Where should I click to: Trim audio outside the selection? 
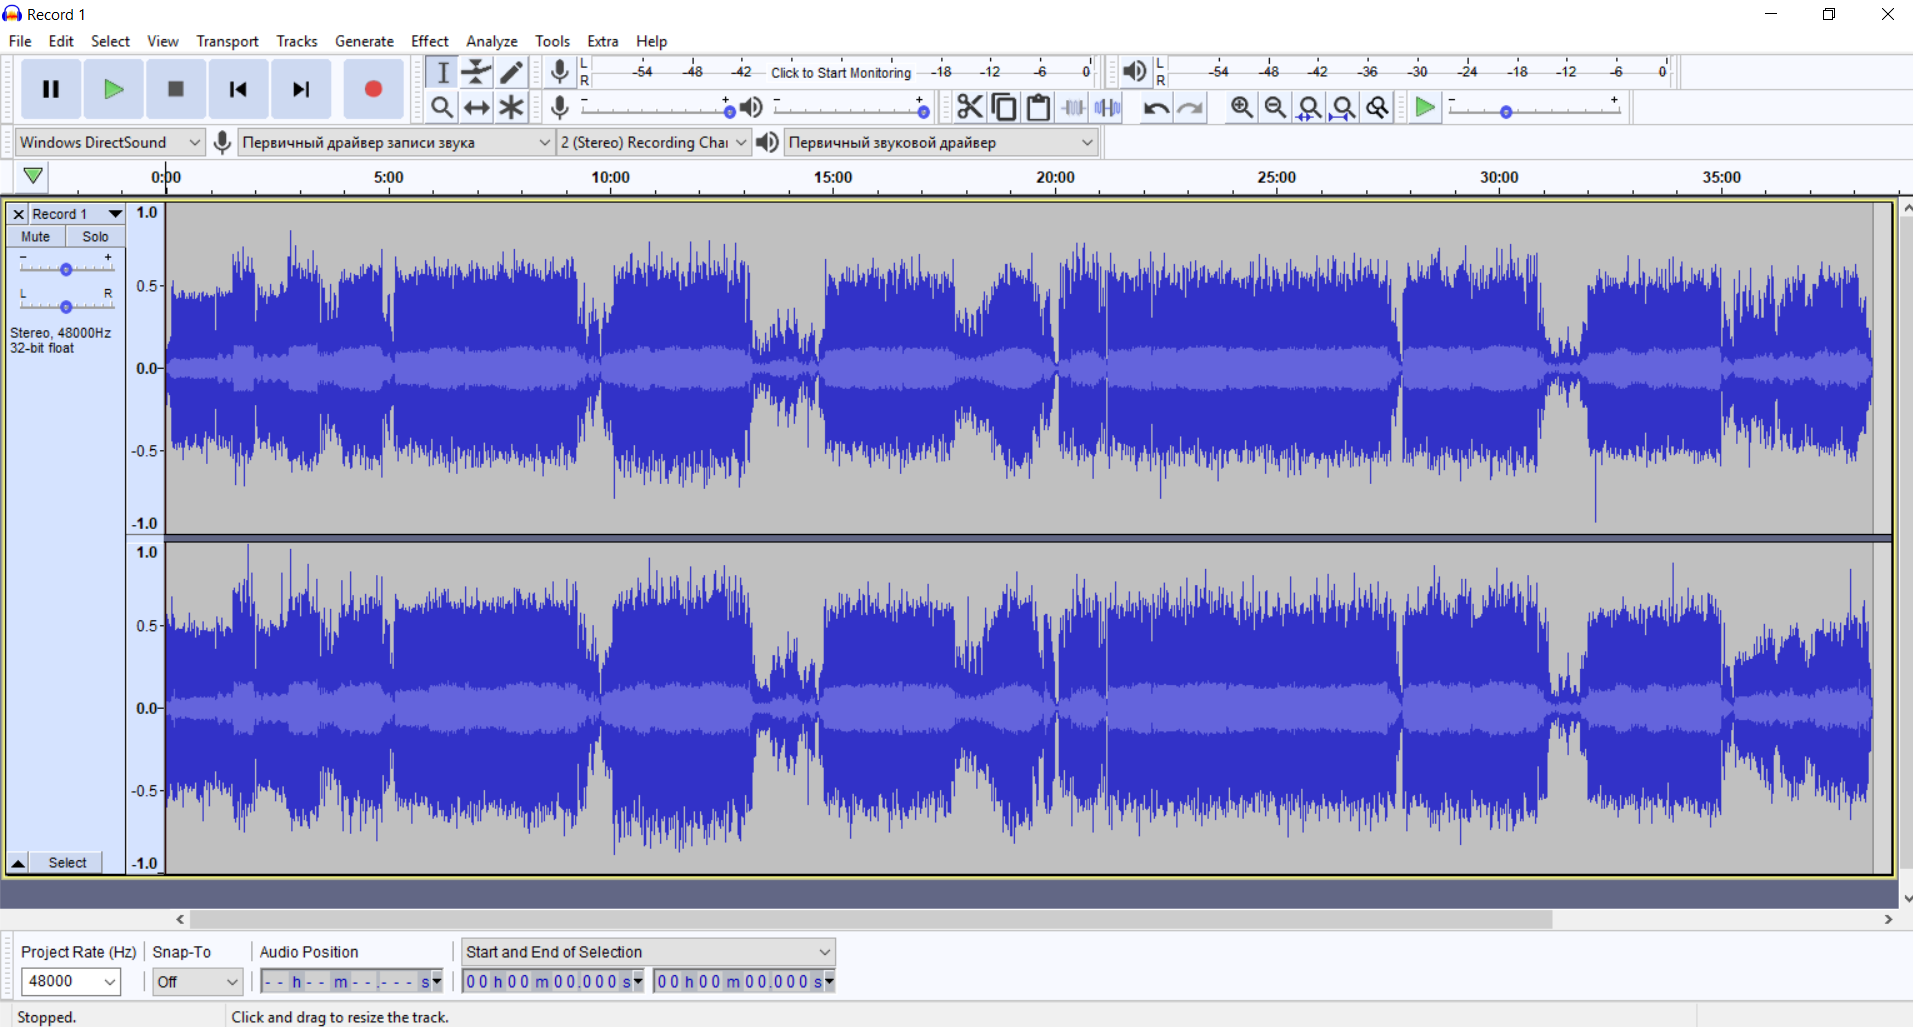1073,107
